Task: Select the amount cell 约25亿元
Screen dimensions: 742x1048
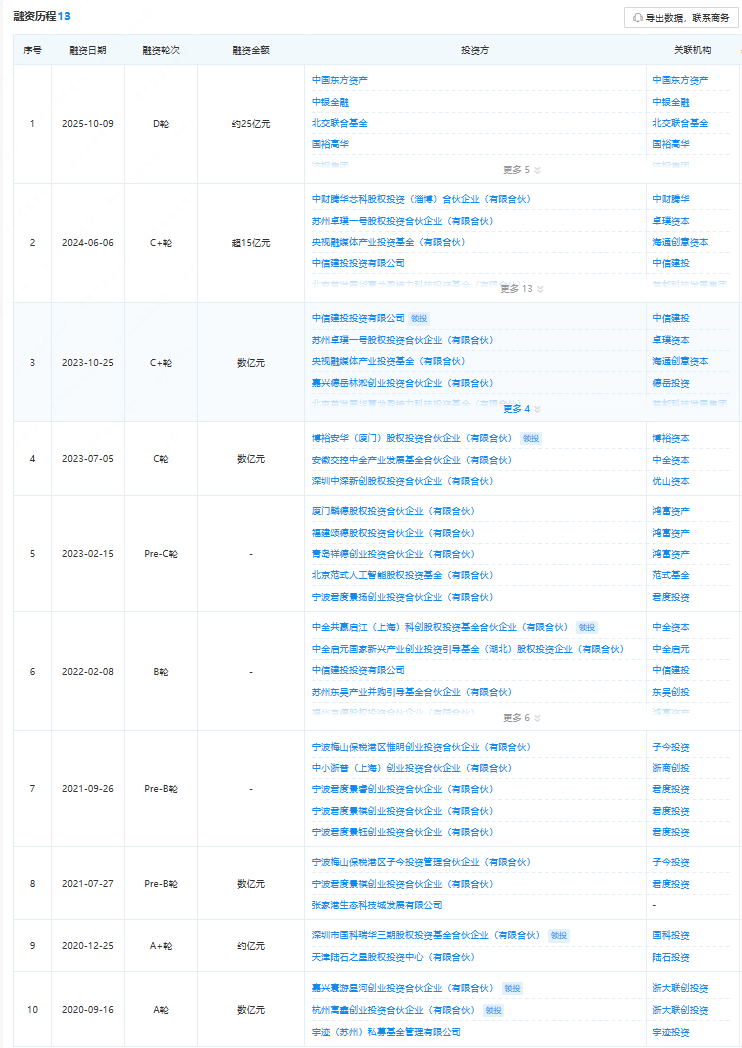Action: [251, 124]
